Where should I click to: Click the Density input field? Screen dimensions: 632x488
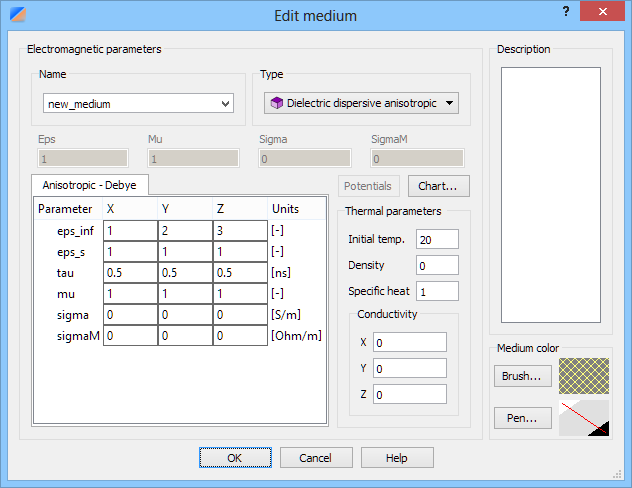[437, 265]
